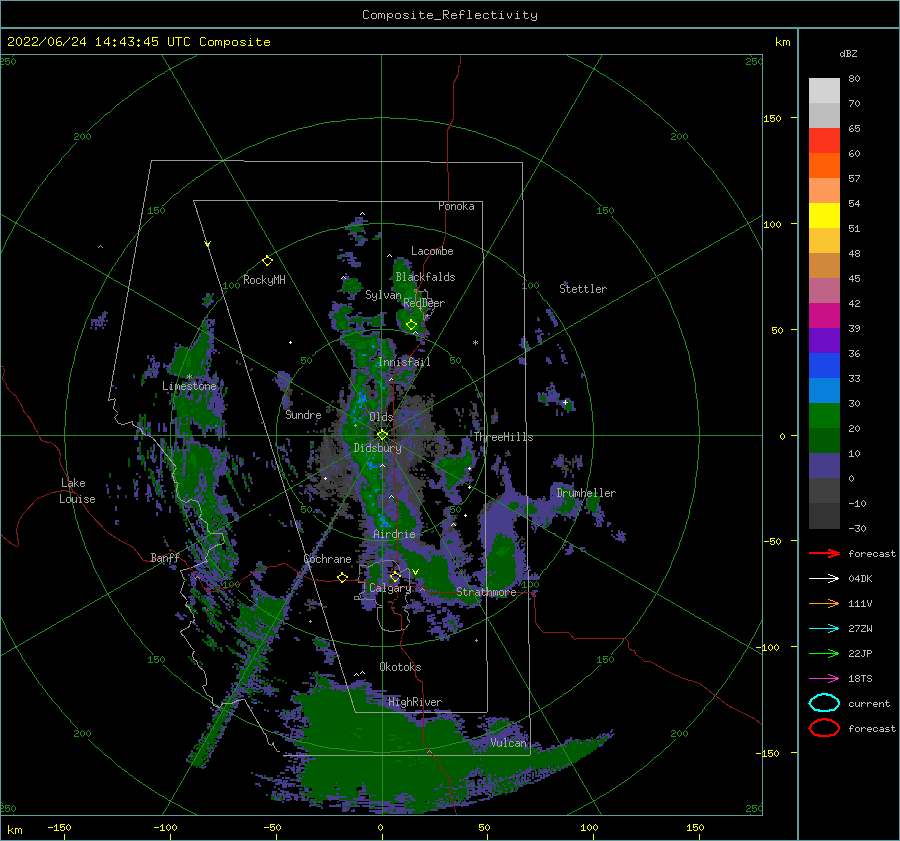Select the light blue 30-33 dBZ band
The image size is (900, 841).
[x=824, y=390]
